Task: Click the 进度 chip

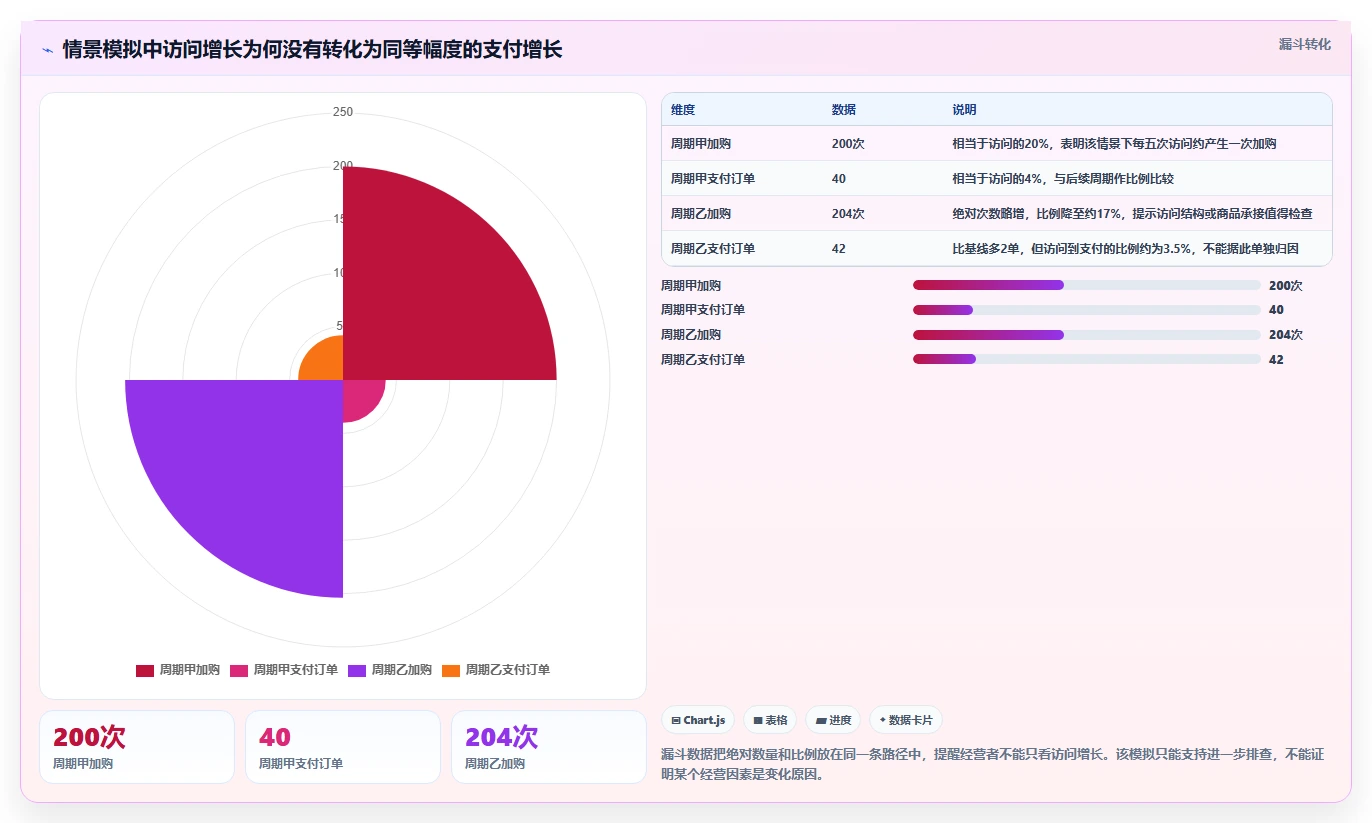Action: click(x=833, y=720)
